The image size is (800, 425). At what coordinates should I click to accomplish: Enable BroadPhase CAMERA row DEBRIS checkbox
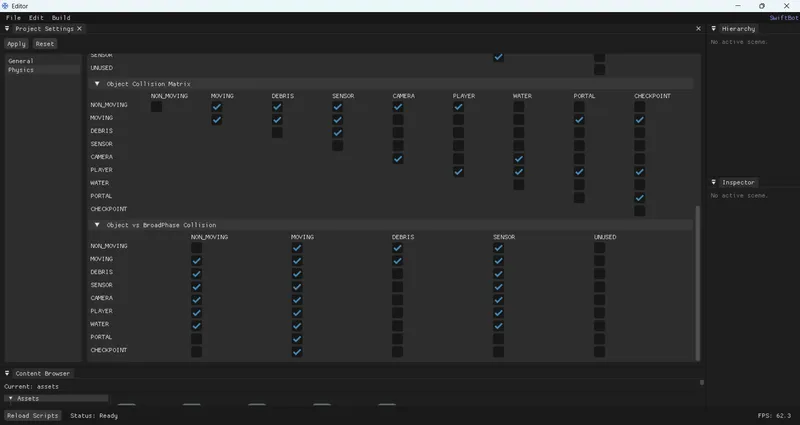coord(398,300)
